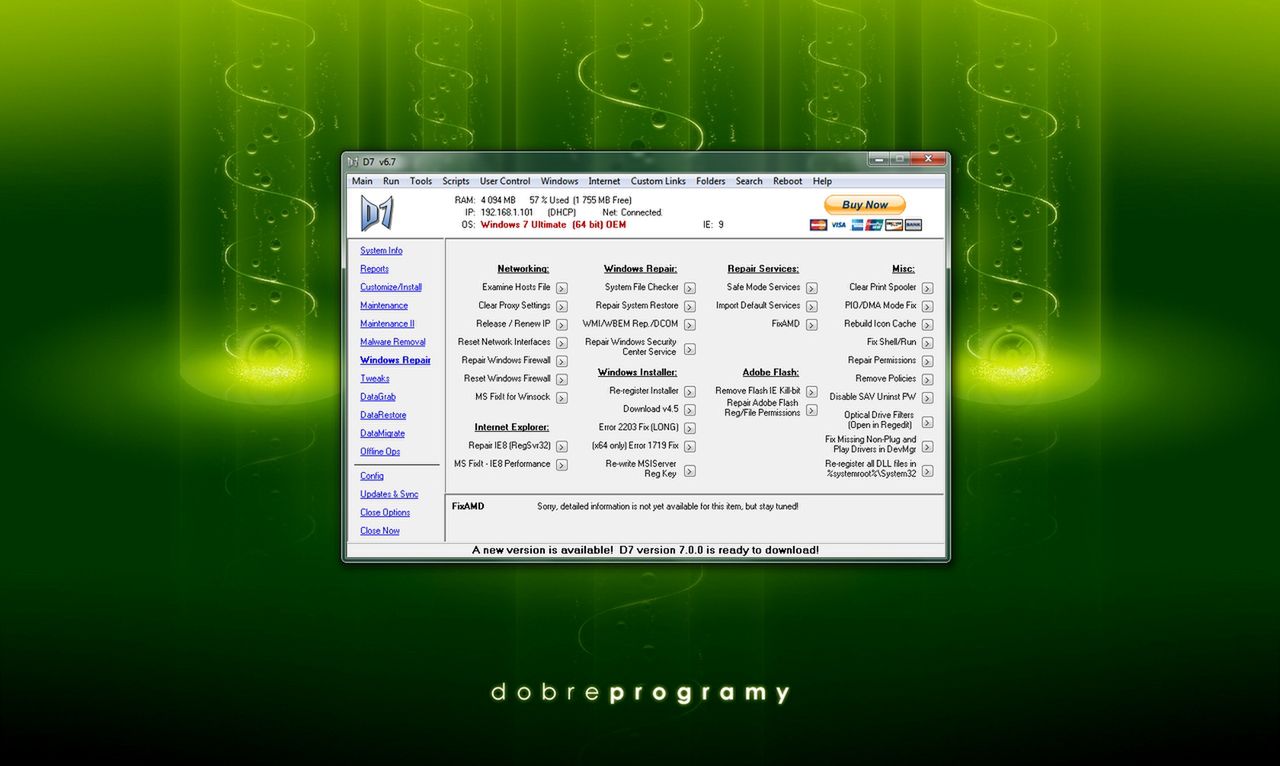
Task: Open the DataMigrate sidebar link
Action: tap(382, 433)
